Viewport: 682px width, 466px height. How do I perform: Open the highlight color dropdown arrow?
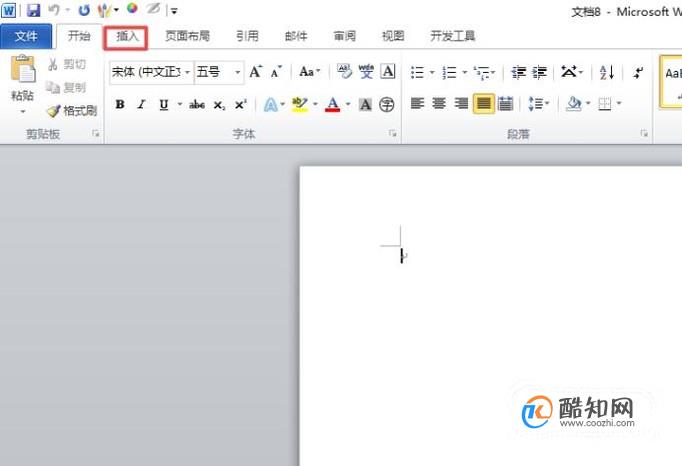[x=315, y=104]
